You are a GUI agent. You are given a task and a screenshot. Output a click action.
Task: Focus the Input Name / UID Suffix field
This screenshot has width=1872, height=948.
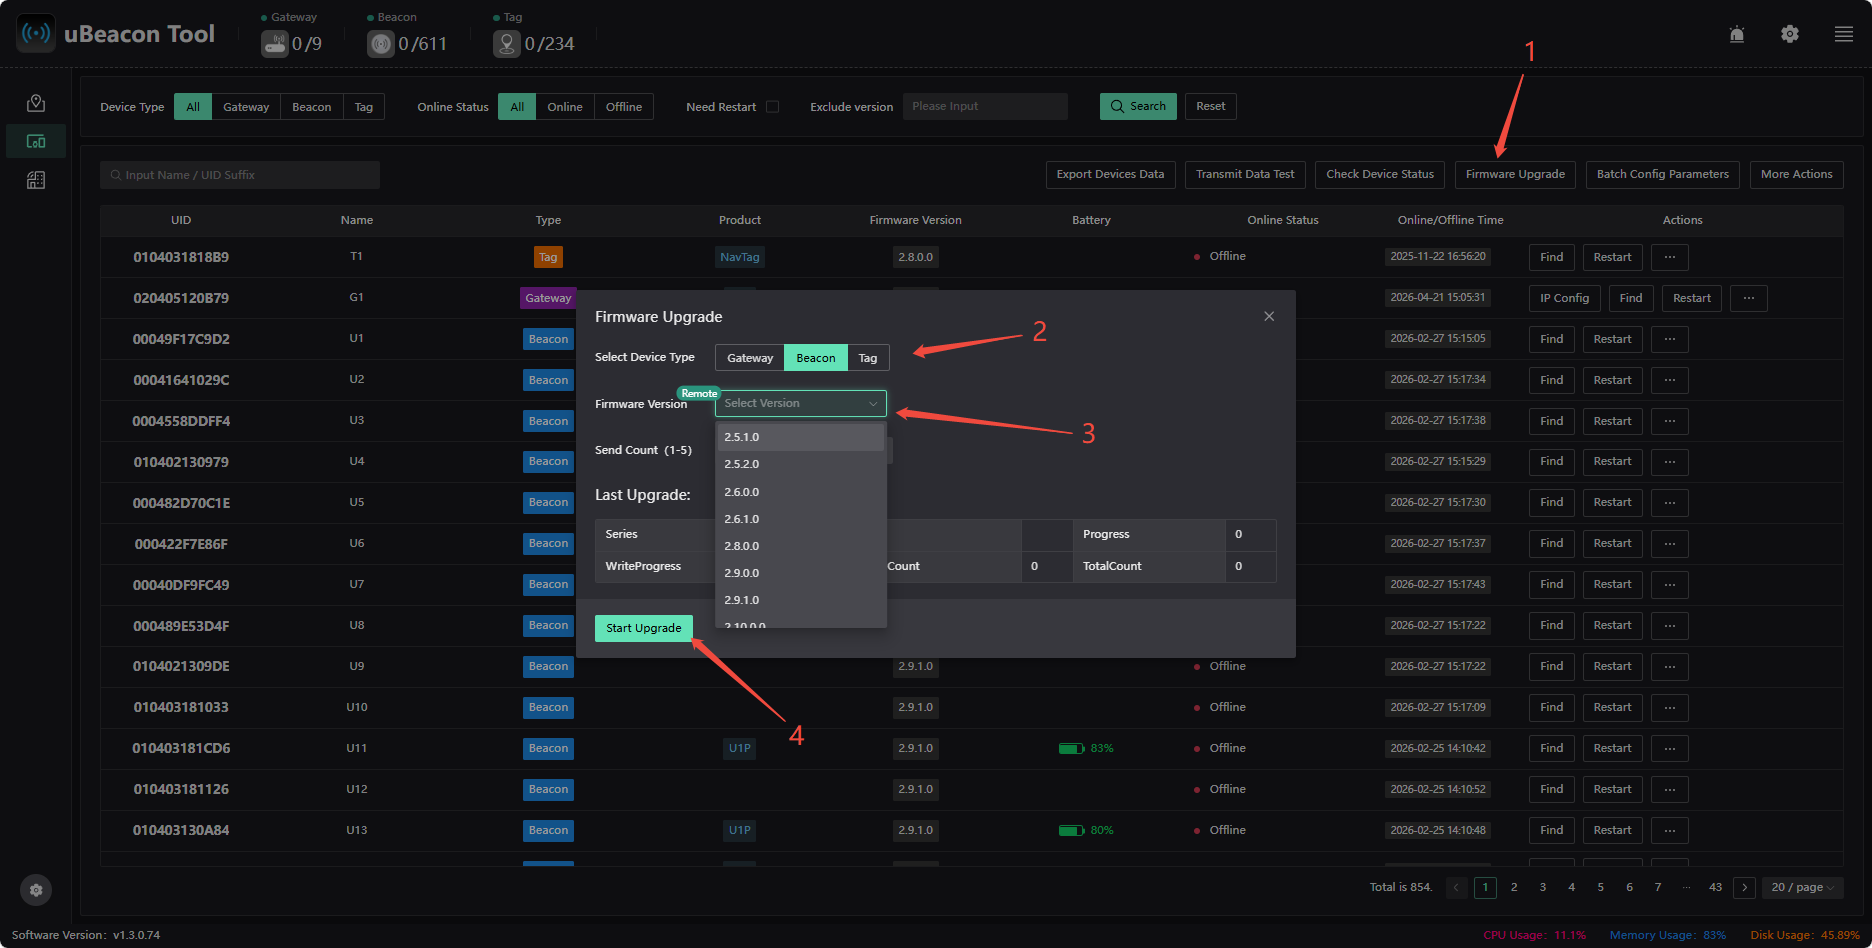pos(240,175)
